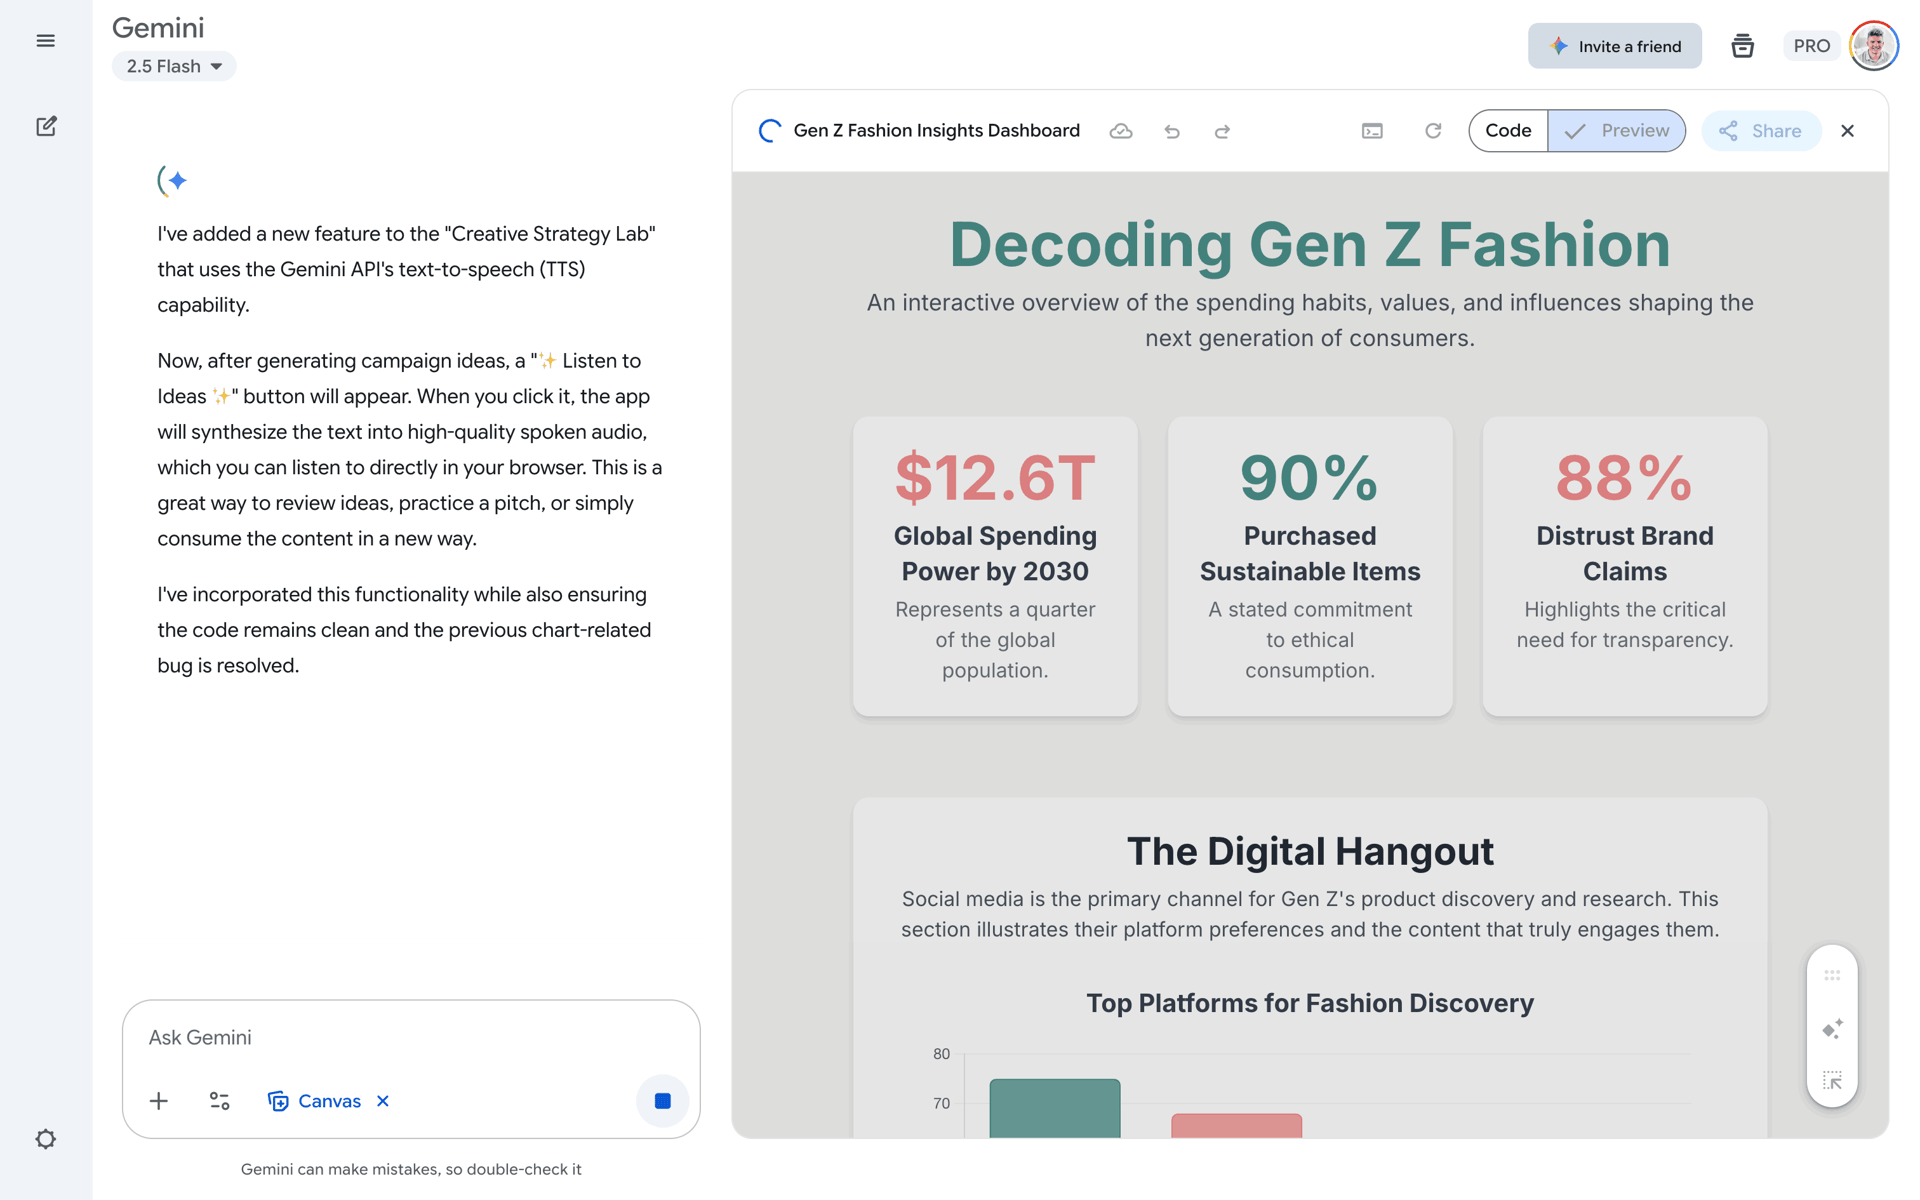Viewport: 1920px width, 1200px height.
Task: Click the teal bar in the platforms chart
Action: (x=1055, y=1108)
